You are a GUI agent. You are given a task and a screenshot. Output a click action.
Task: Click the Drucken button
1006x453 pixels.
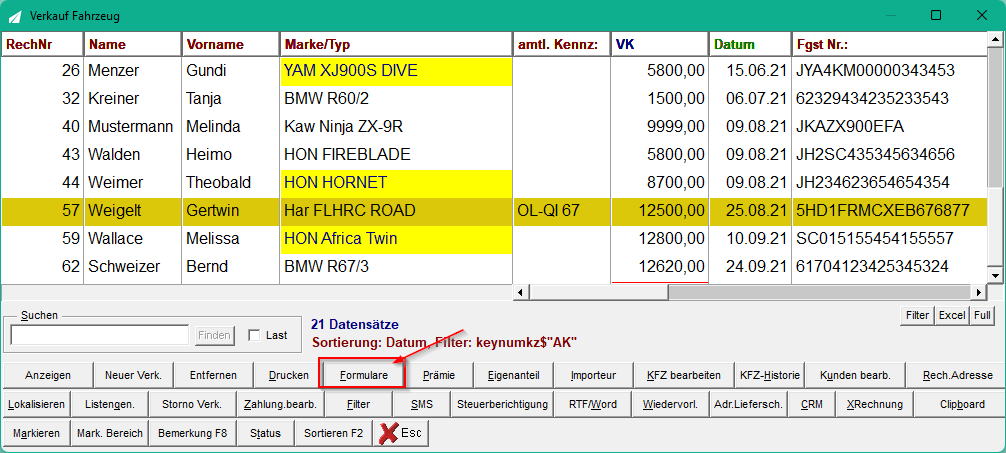pyautogui.click(x=289, y=375)
